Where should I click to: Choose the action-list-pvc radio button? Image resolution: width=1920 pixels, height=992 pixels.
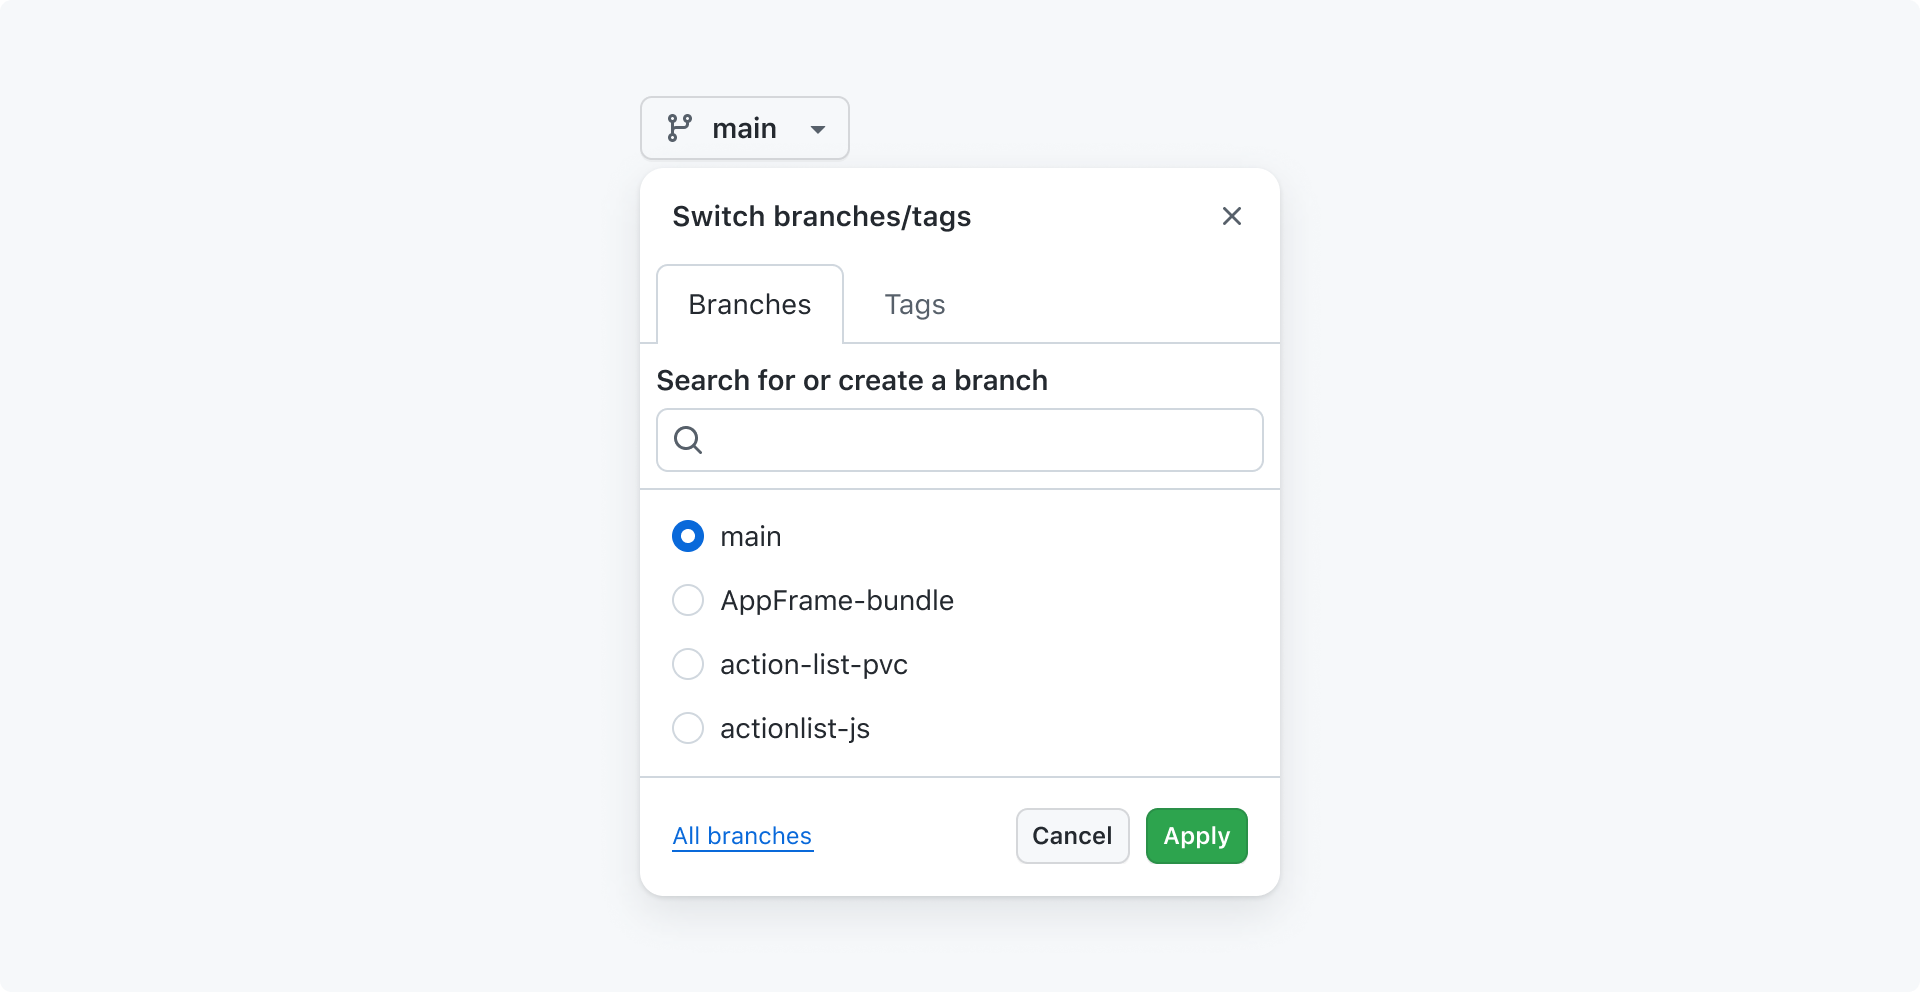(688, 664)
